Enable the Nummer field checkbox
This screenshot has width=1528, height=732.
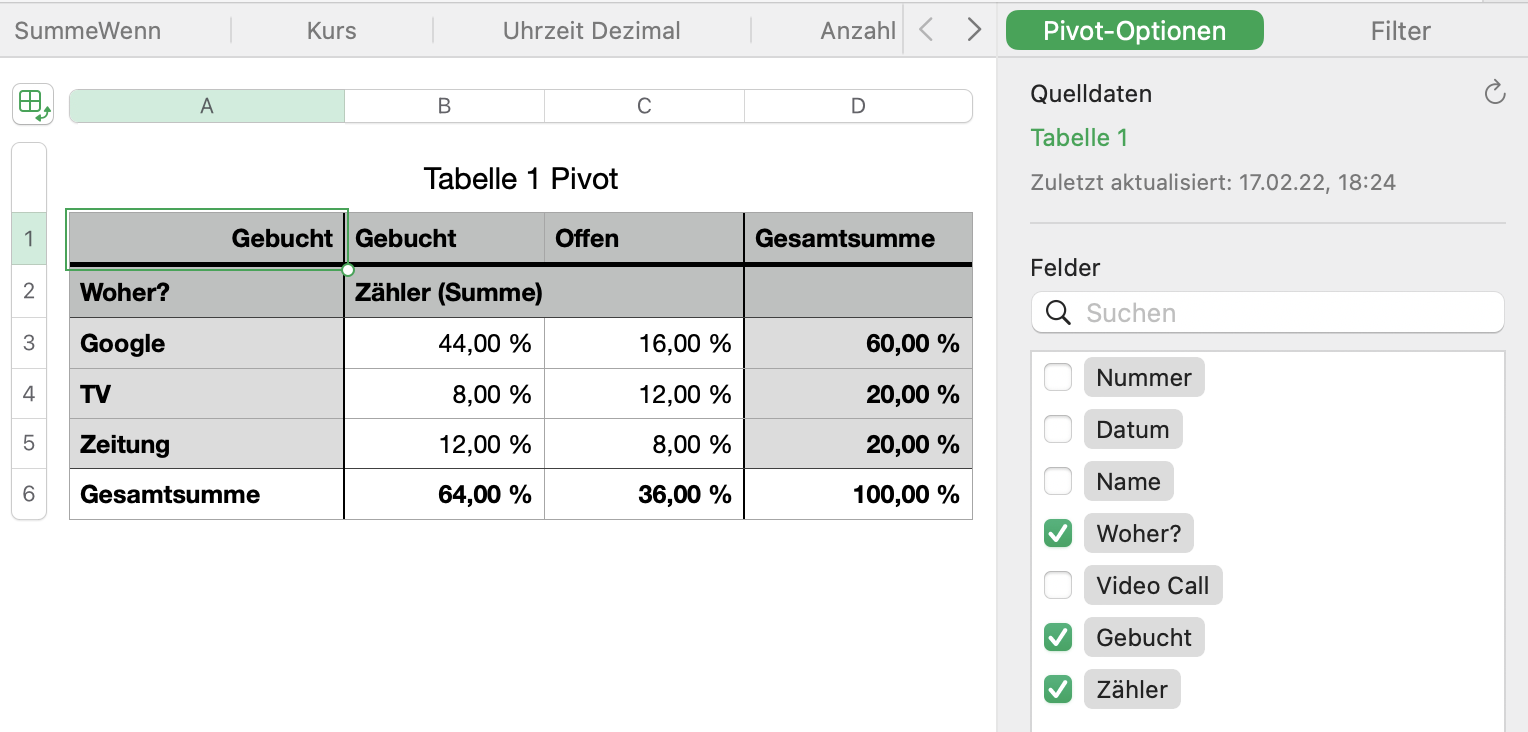point(1058,378)
